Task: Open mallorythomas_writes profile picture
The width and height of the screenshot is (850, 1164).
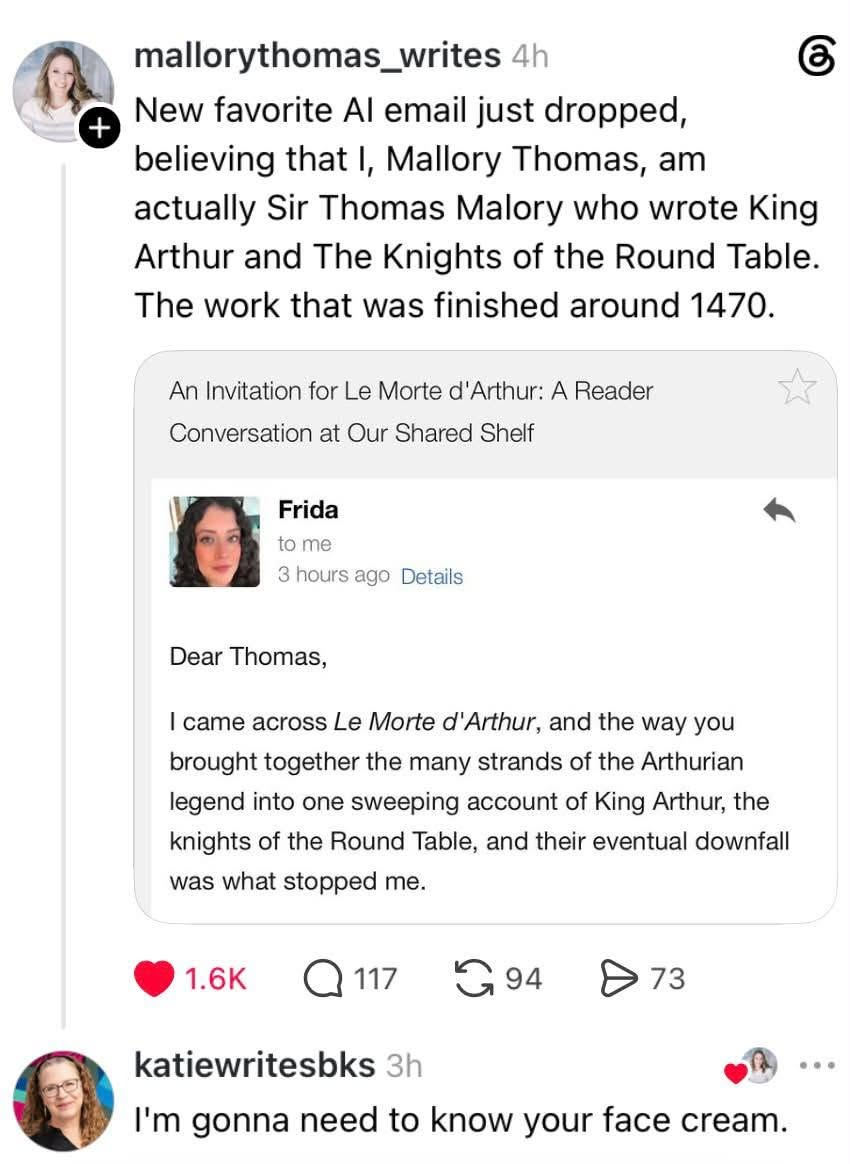Action: tap(63, 91)
